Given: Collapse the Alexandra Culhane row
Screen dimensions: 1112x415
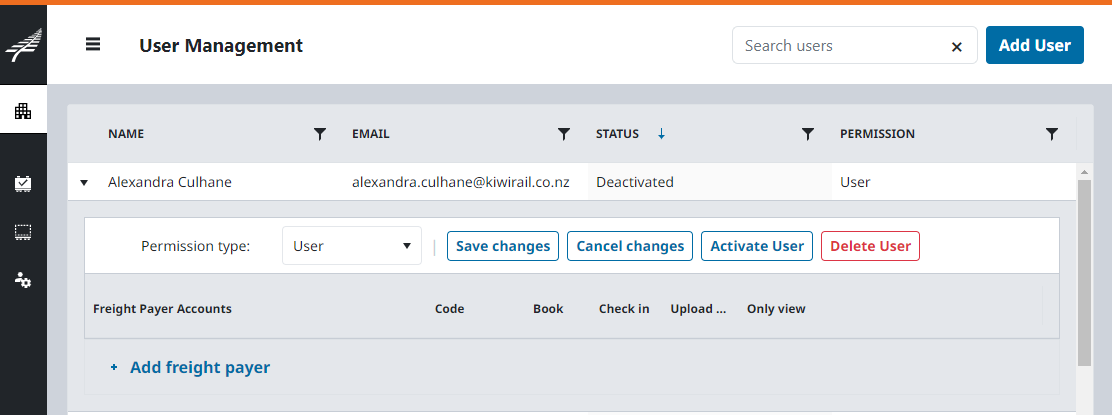Looking at the screenshot, I should [84, 183].
